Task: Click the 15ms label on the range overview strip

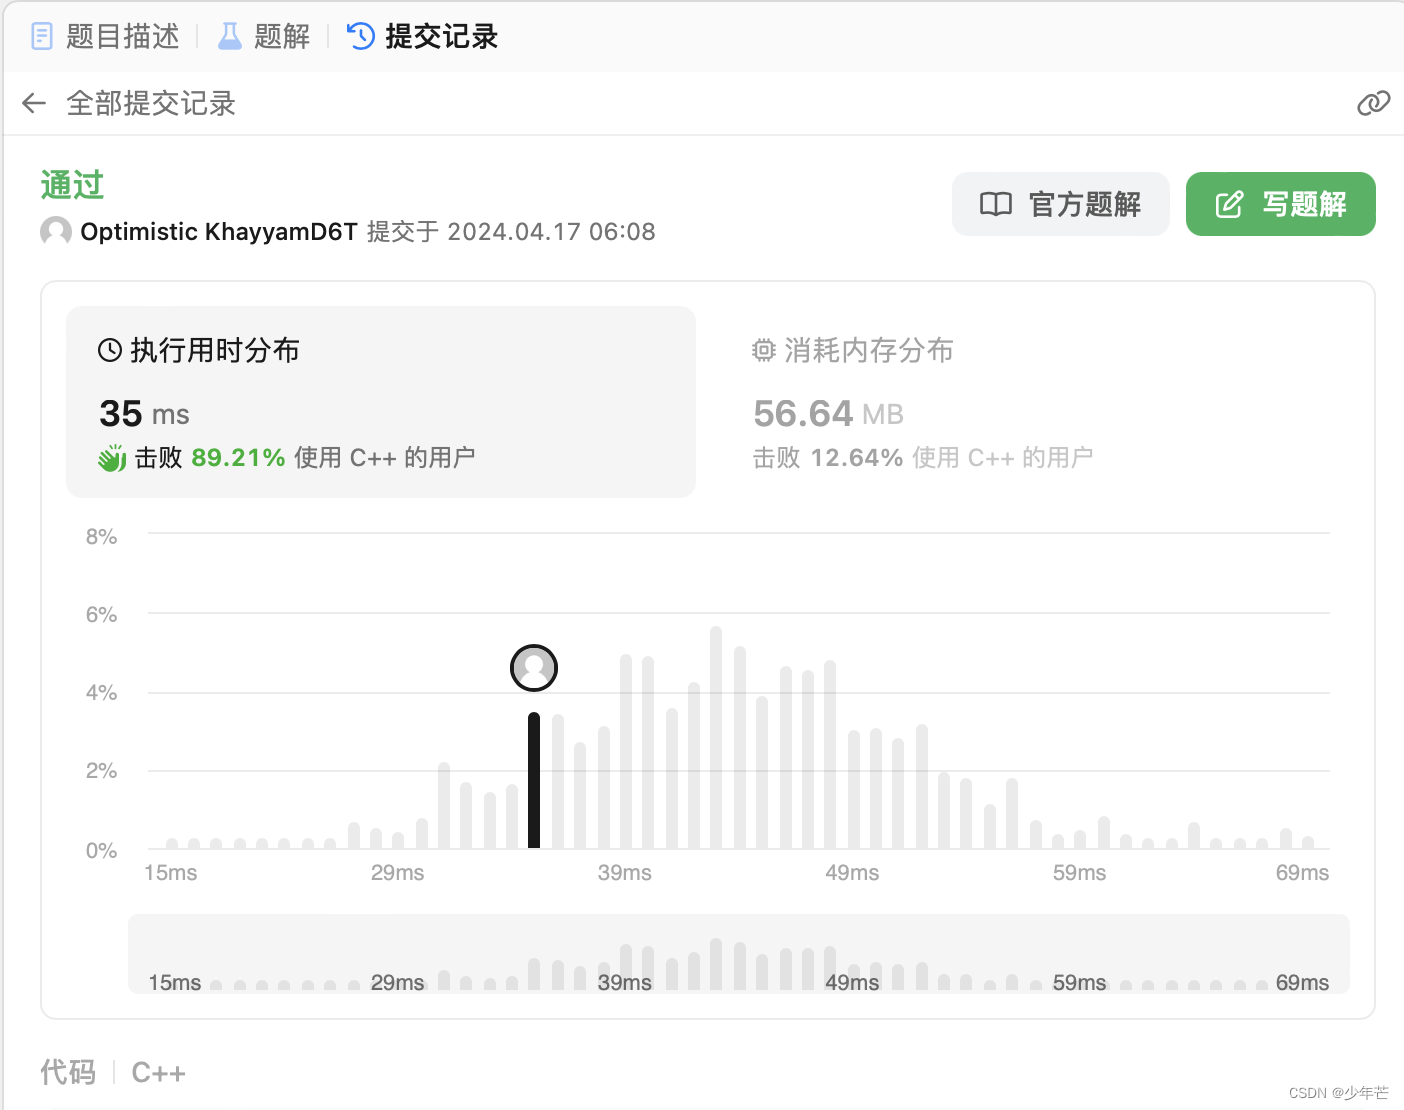Action: point(175,982)
